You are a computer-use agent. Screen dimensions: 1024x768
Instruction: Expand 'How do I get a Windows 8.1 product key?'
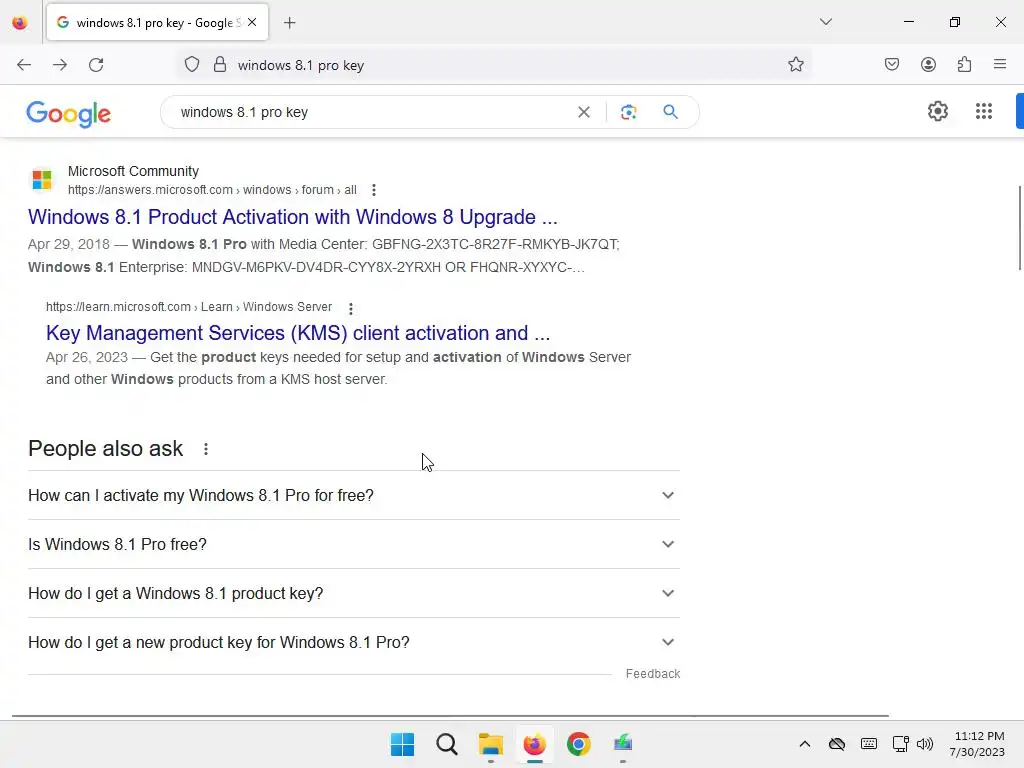[353, 594]
